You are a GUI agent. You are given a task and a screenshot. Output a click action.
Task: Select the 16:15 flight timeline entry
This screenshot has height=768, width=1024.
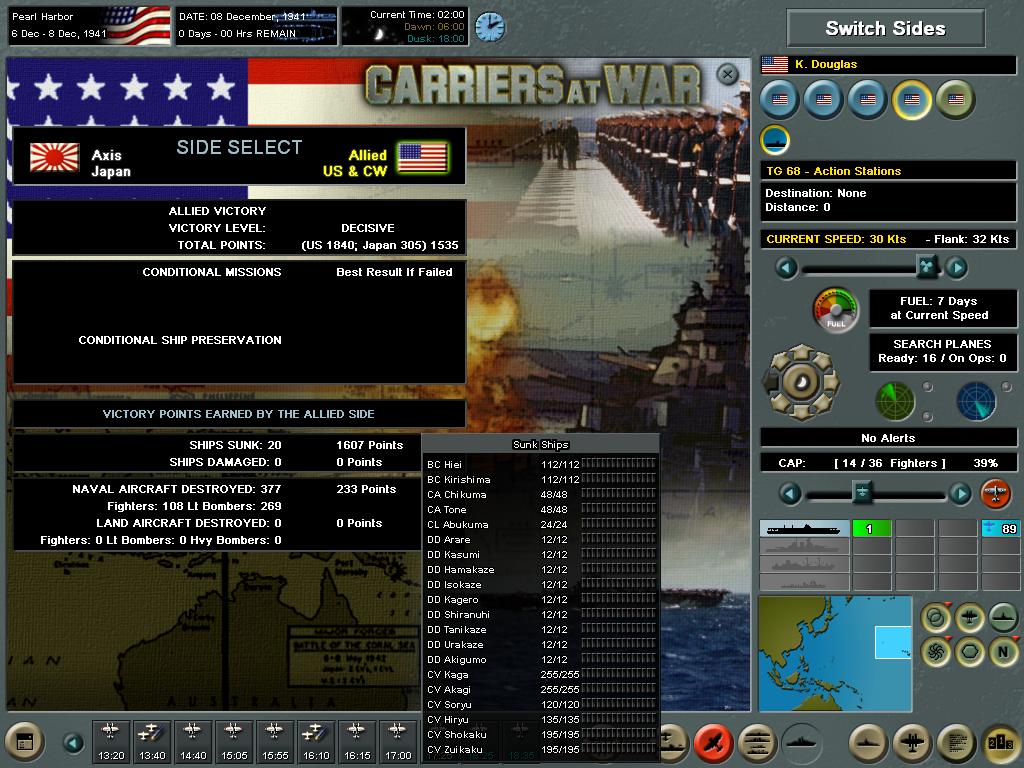click(x=357, y=742)
